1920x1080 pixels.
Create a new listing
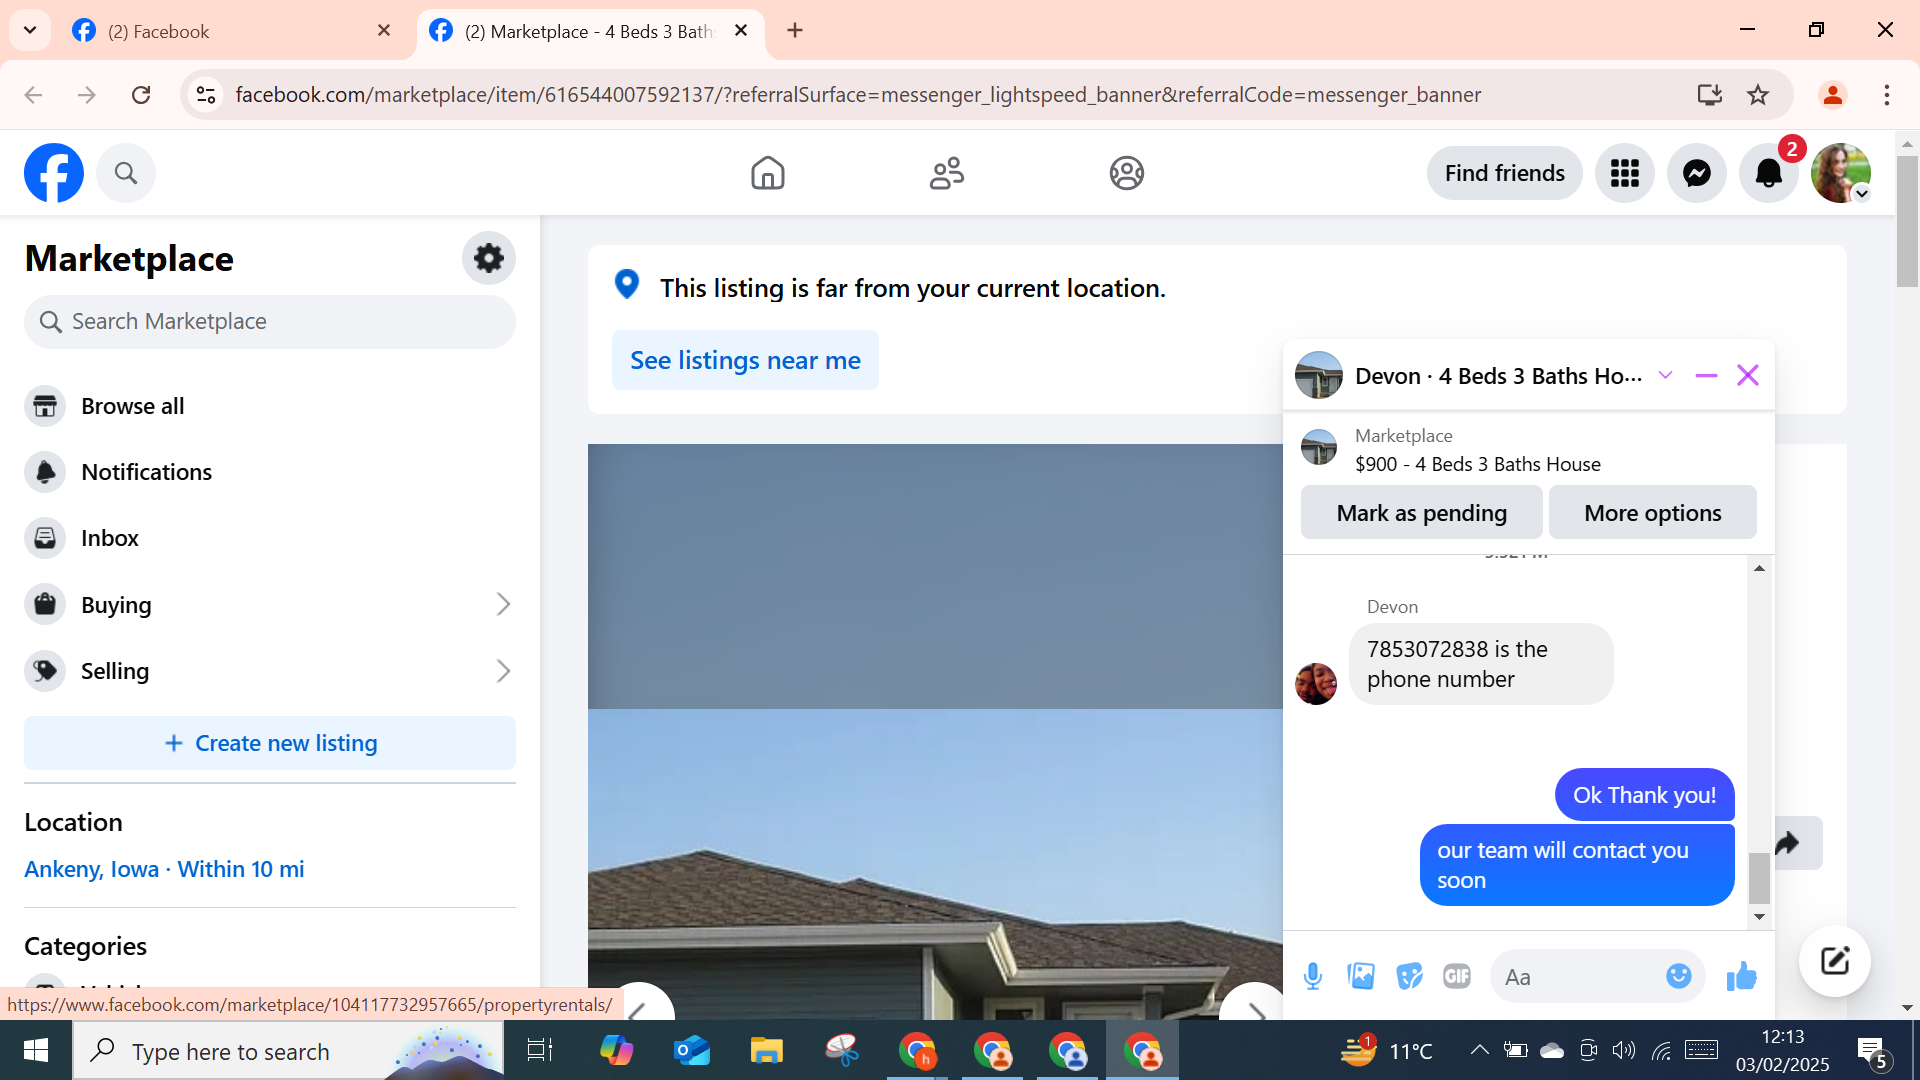click(x=270, y=743)
